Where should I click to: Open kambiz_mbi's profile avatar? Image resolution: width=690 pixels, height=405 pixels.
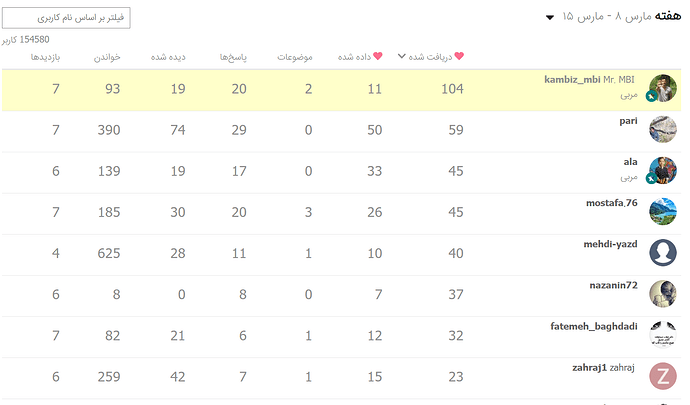tap(663, 88)
